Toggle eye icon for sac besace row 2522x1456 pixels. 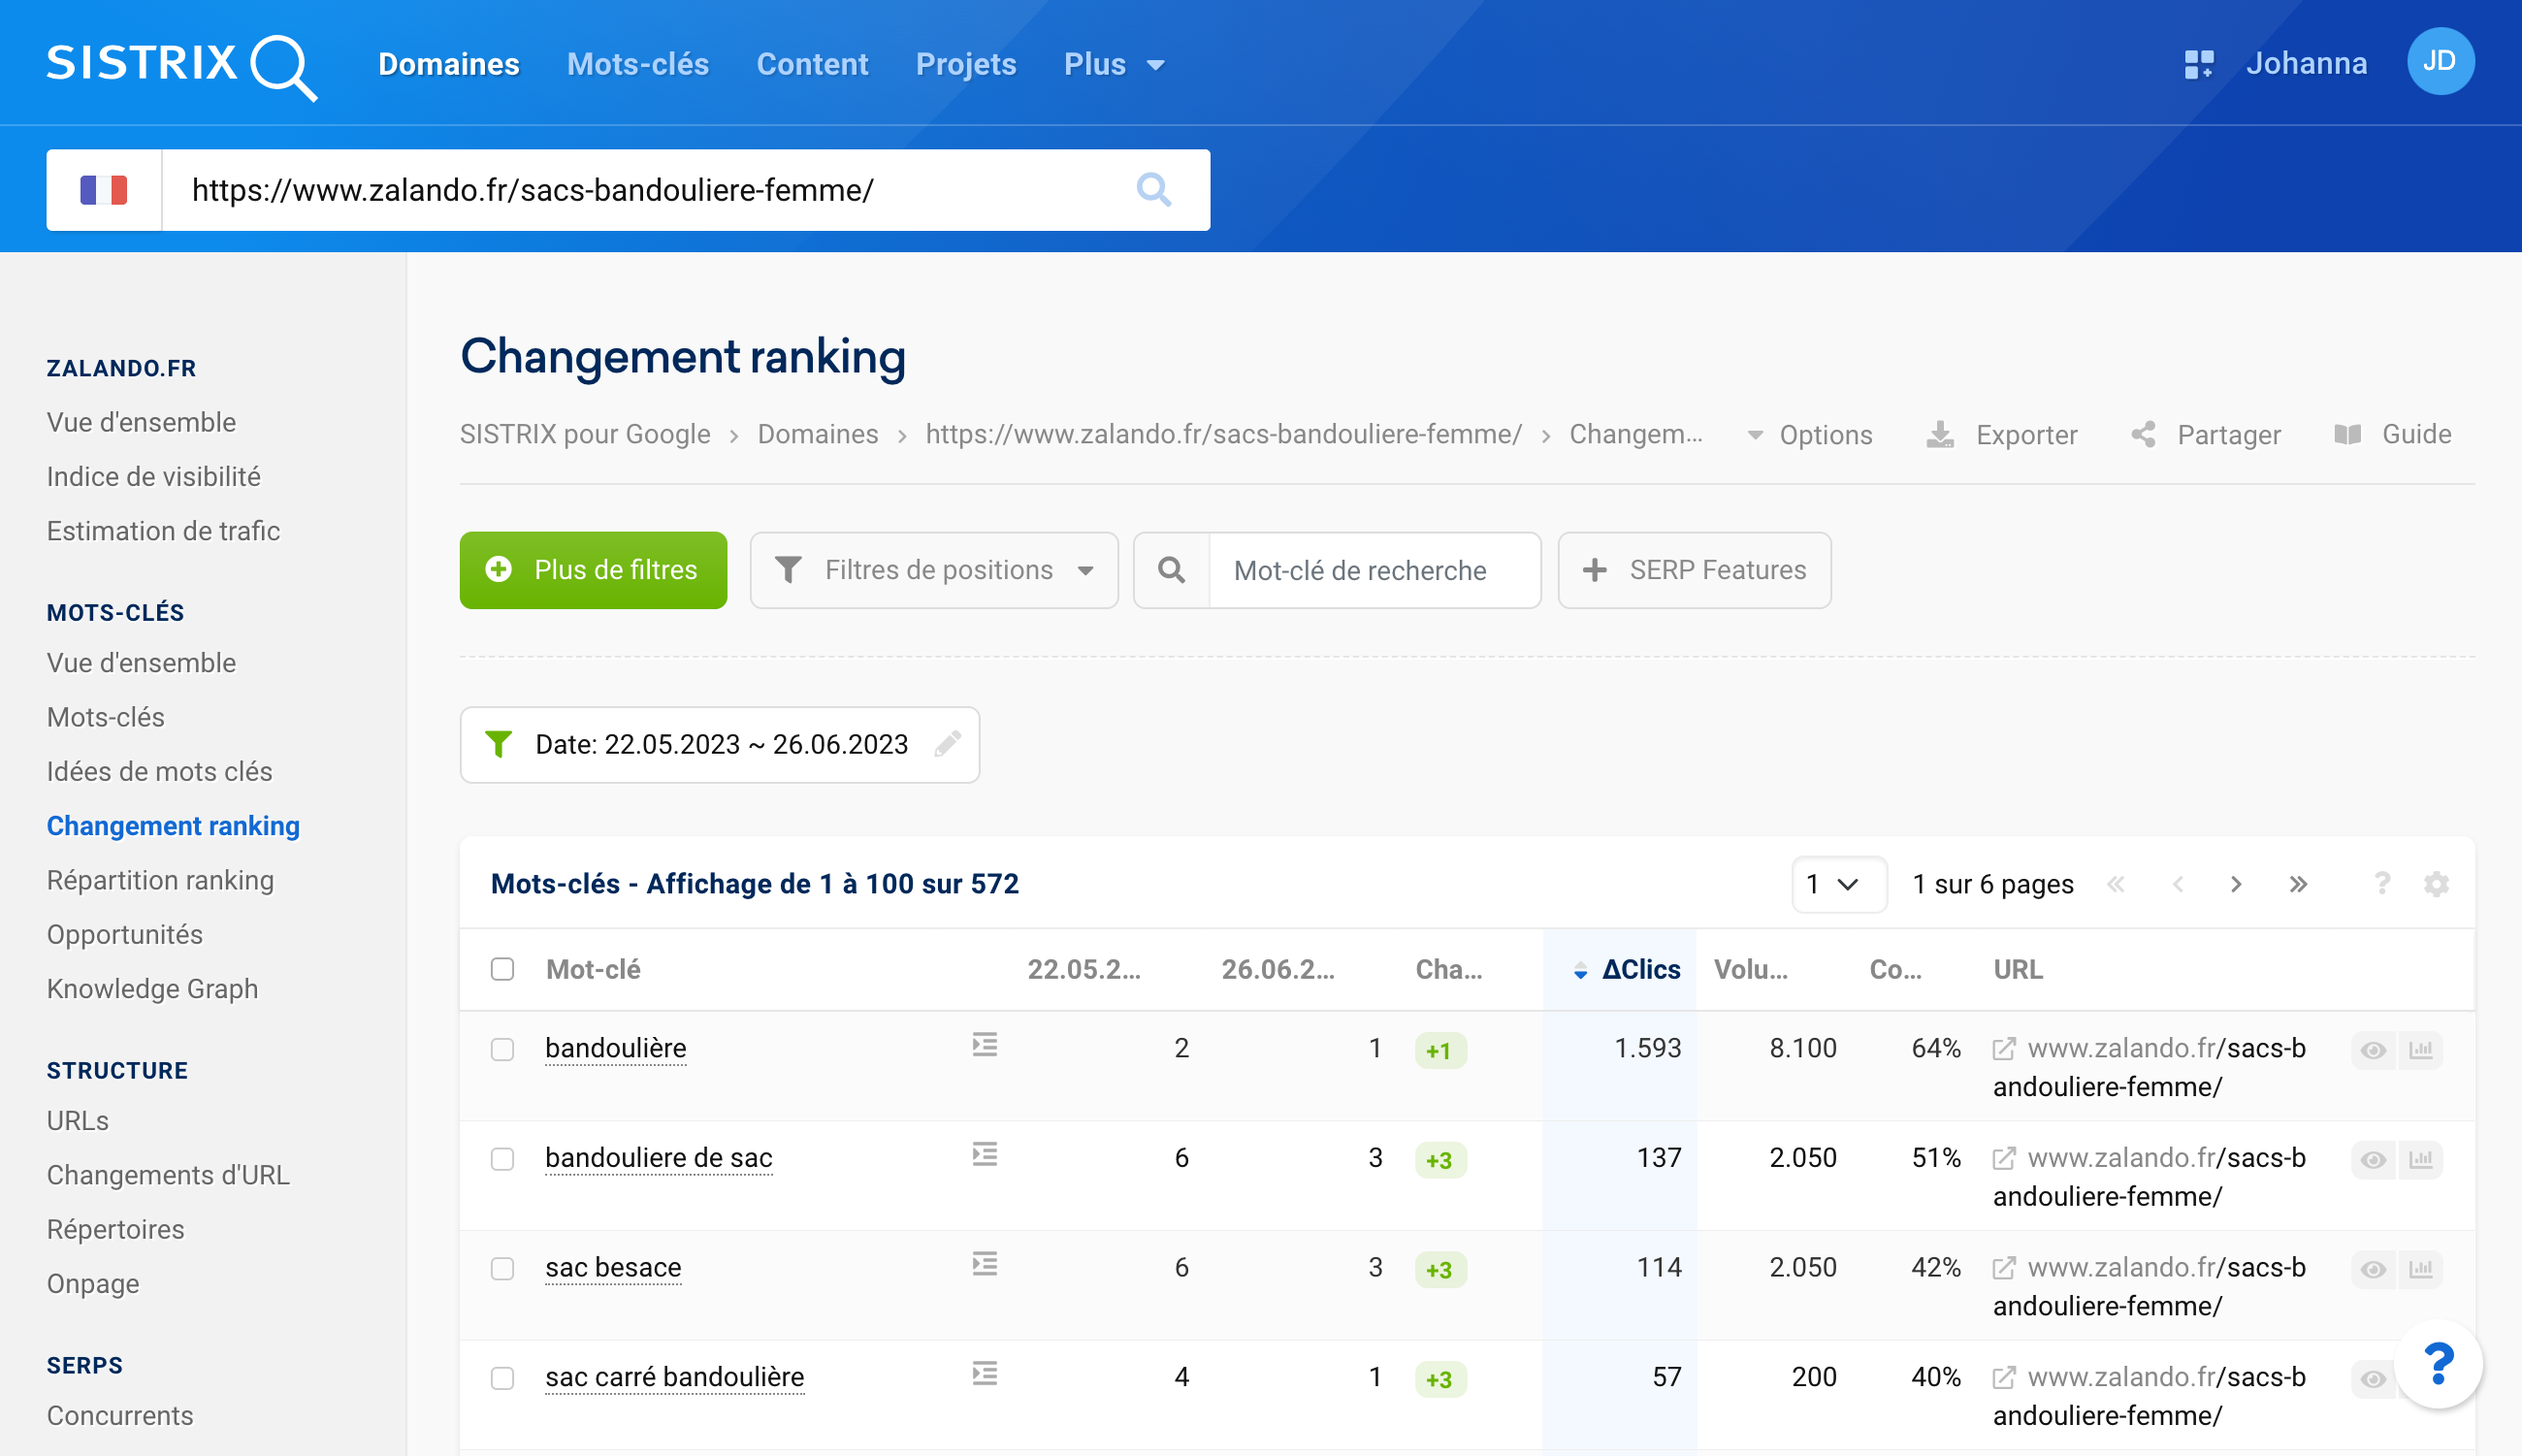2373,1270
